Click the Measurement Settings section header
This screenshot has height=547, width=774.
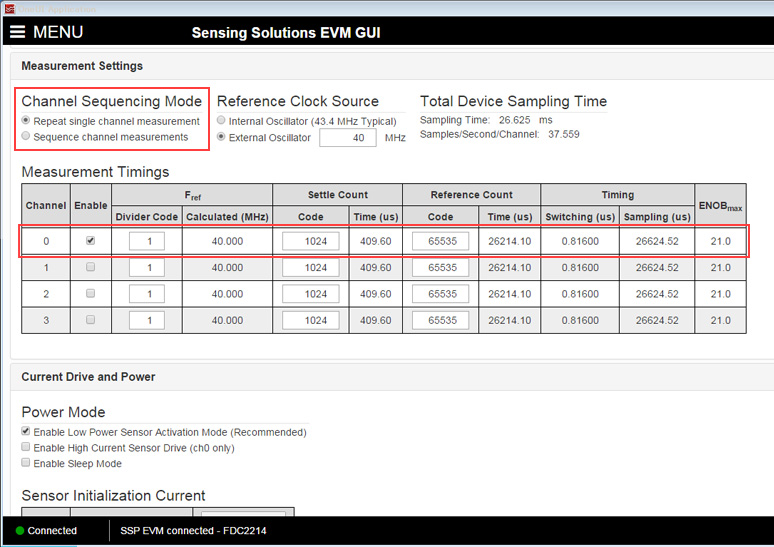(x=82, y=66)
